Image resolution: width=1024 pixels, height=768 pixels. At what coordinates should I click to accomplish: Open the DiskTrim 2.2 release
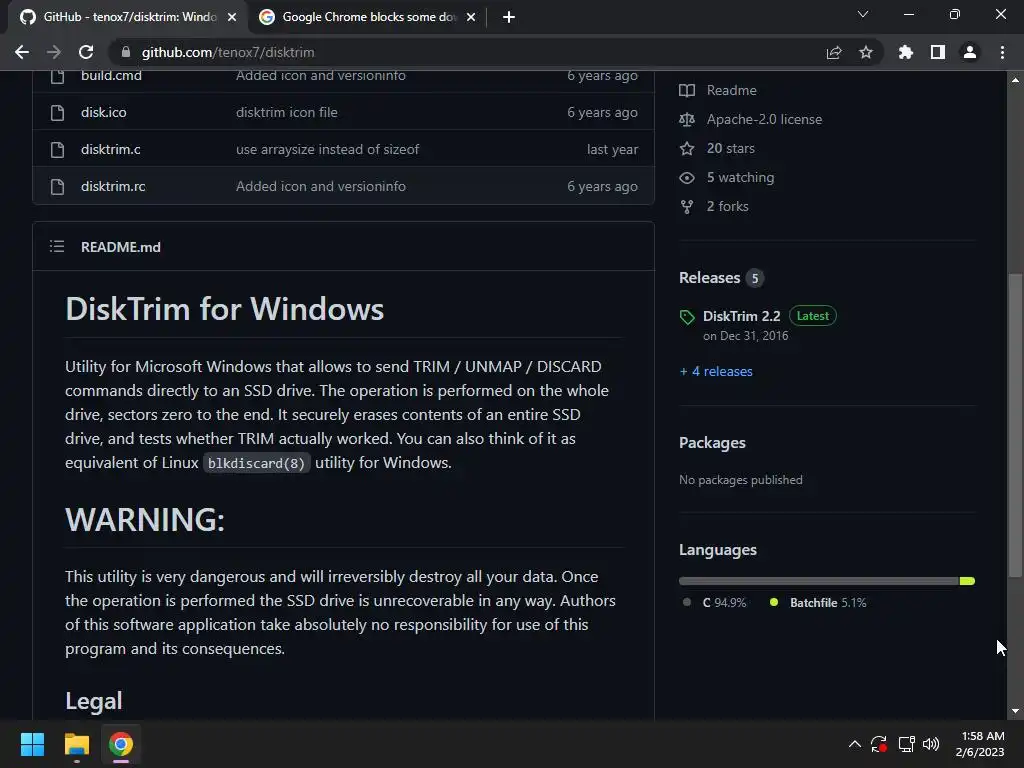741,316
